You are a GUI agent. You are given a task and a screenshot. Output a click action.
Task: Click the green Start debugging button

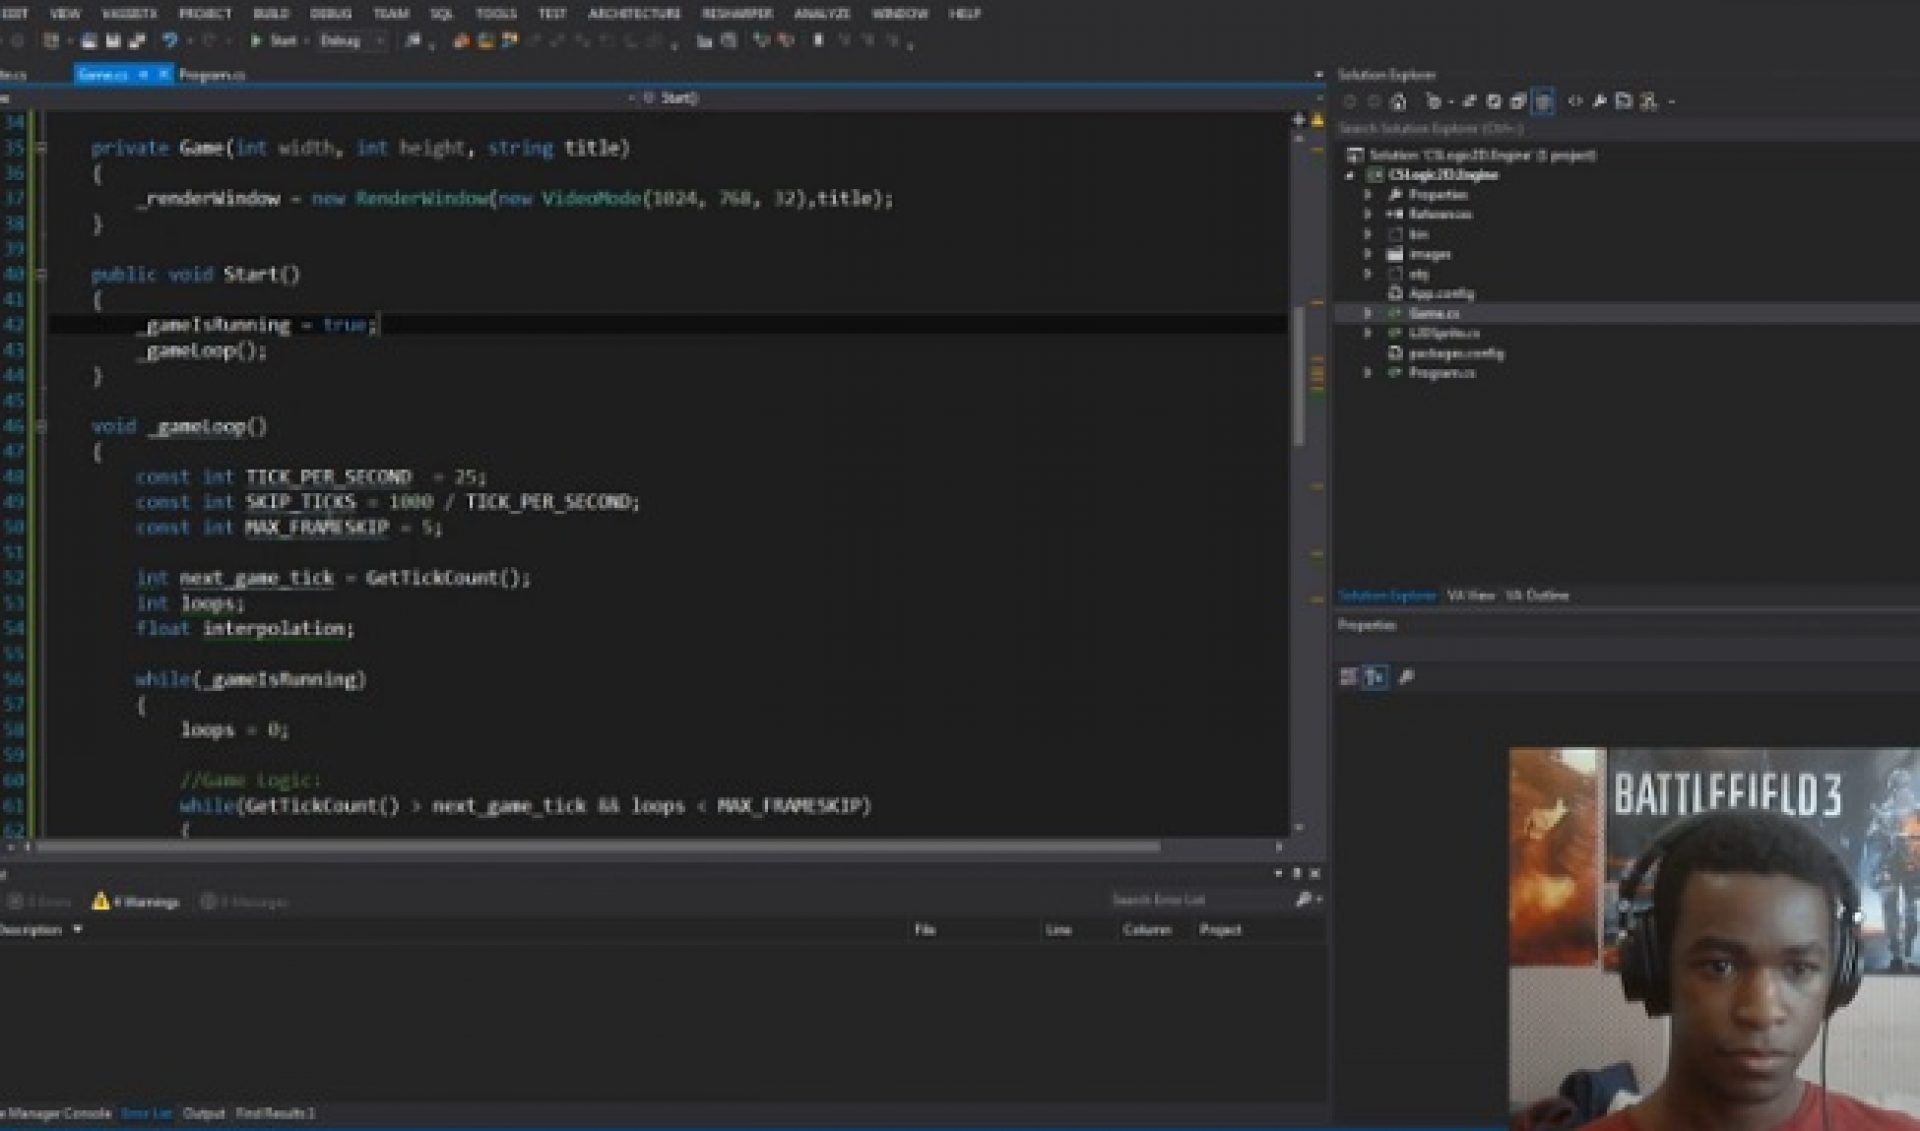273,41
